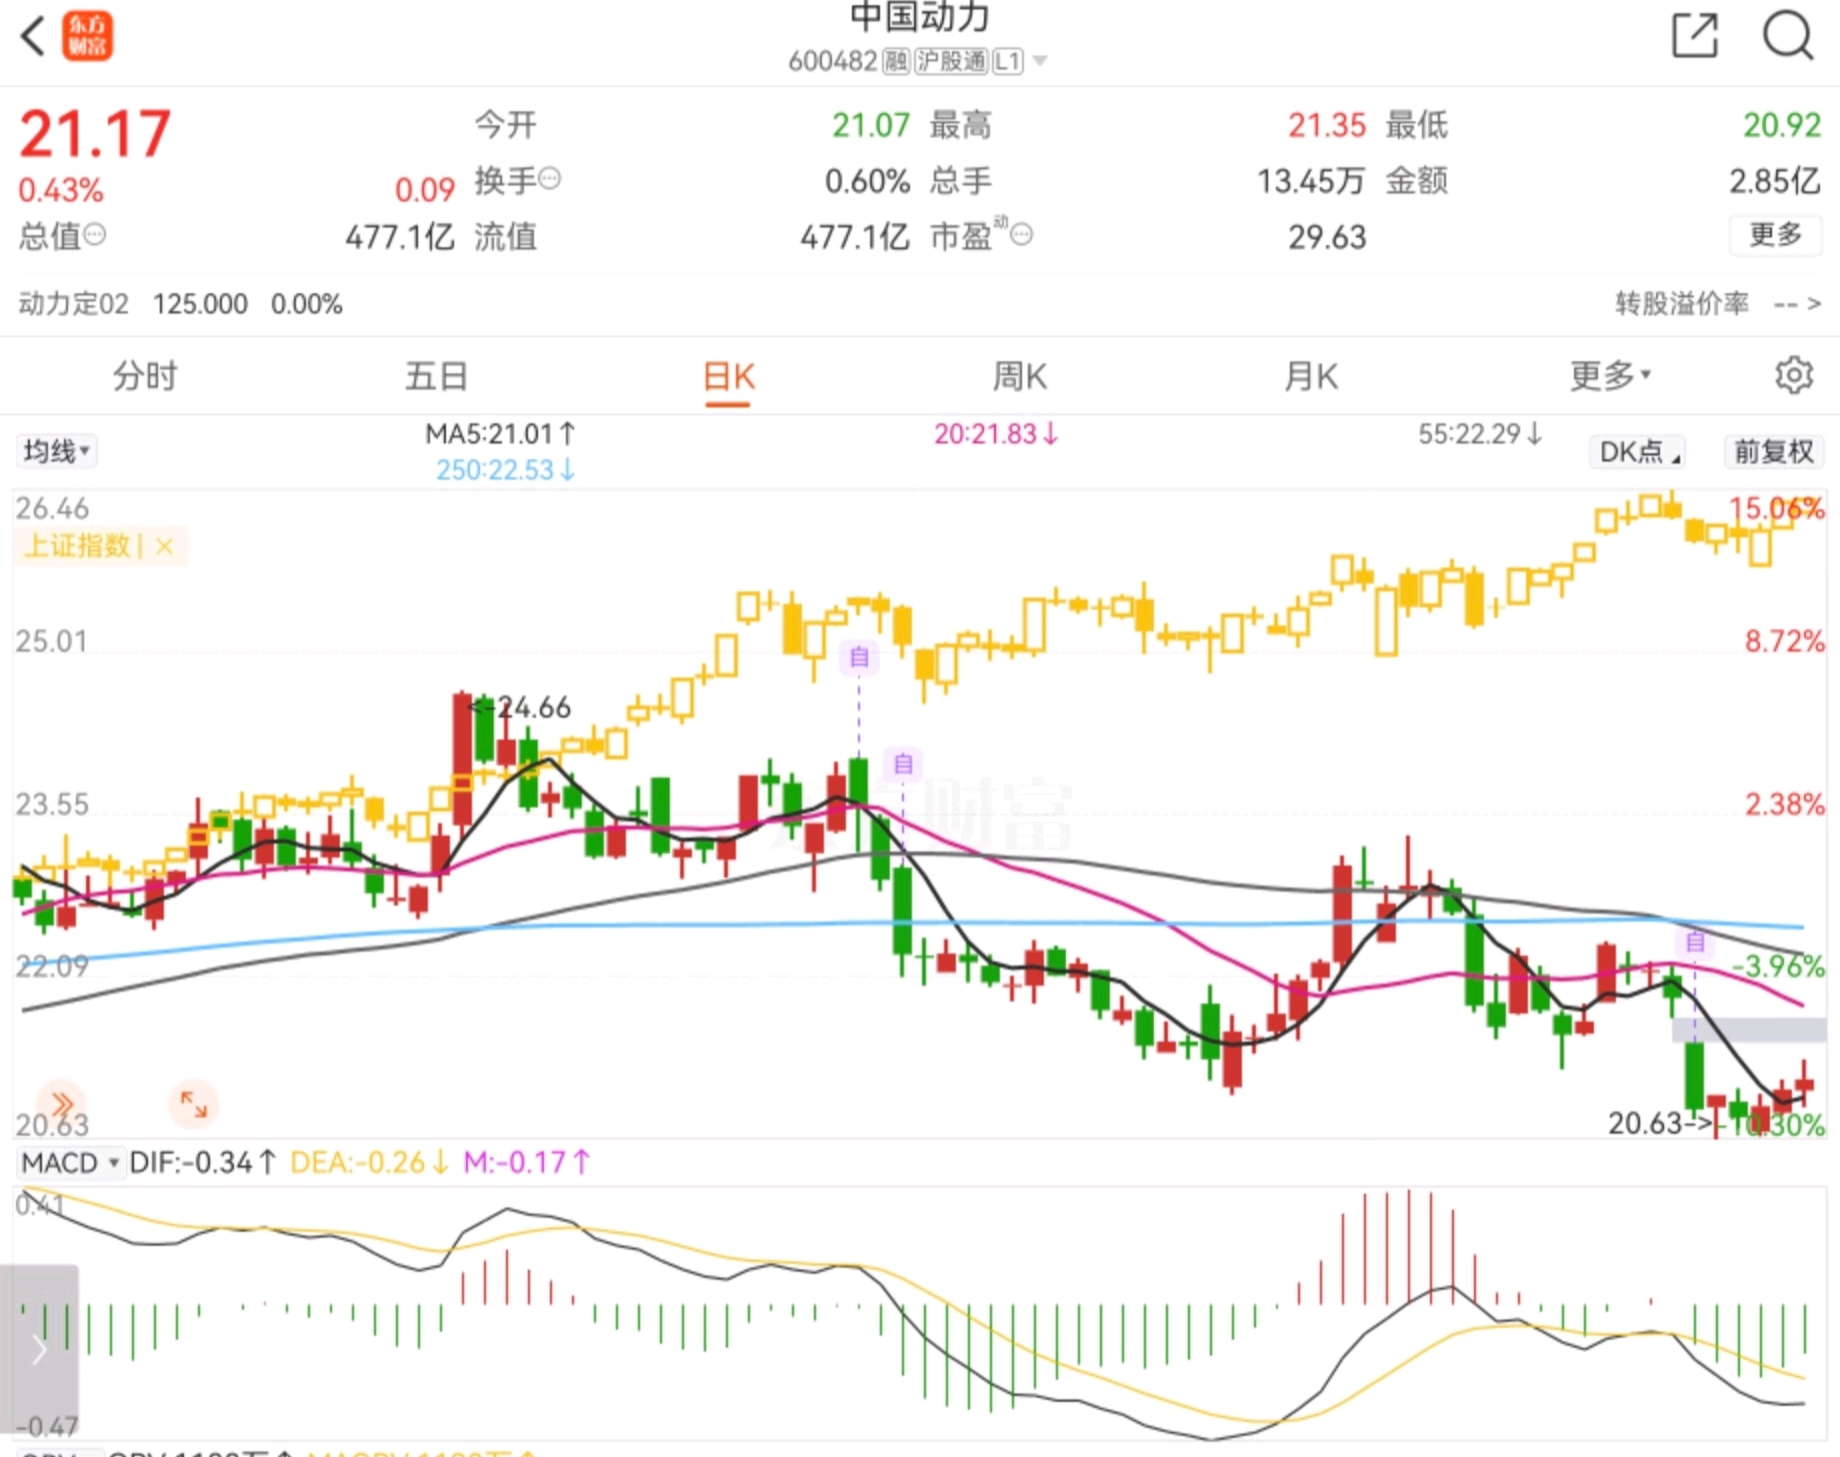1840x1457 pixels.
Task: Tap the L1 level tag
Action: (1008, 62)
